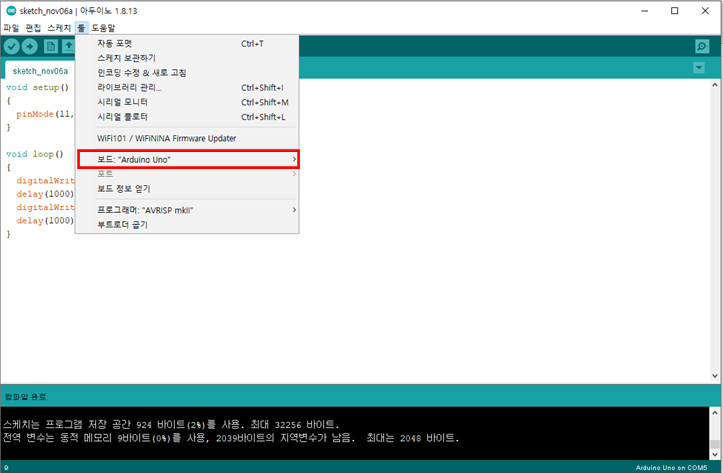Close the Arduino IDE window
Image resolution: width=723 pixels, height=473 pixels.
[x=705, y=11]
